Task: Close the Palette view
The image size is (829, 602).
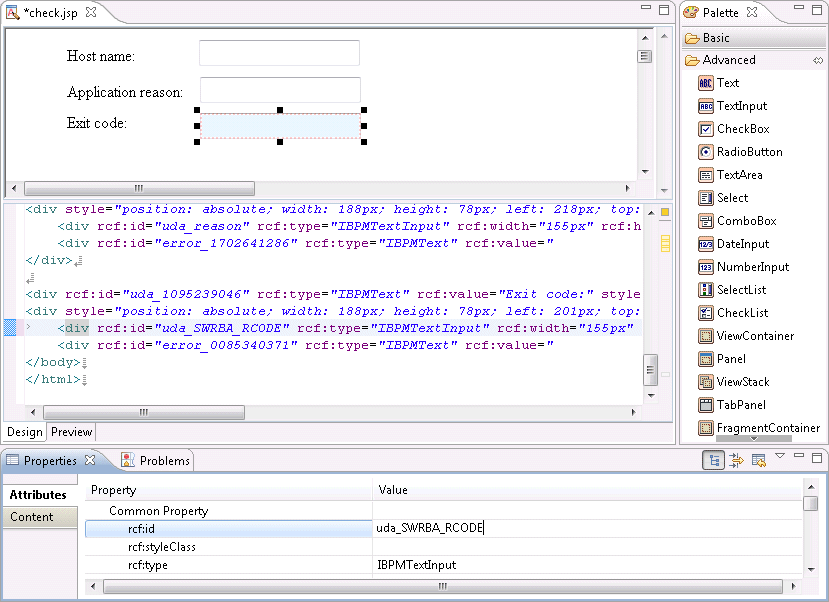Action: point(752,12)
